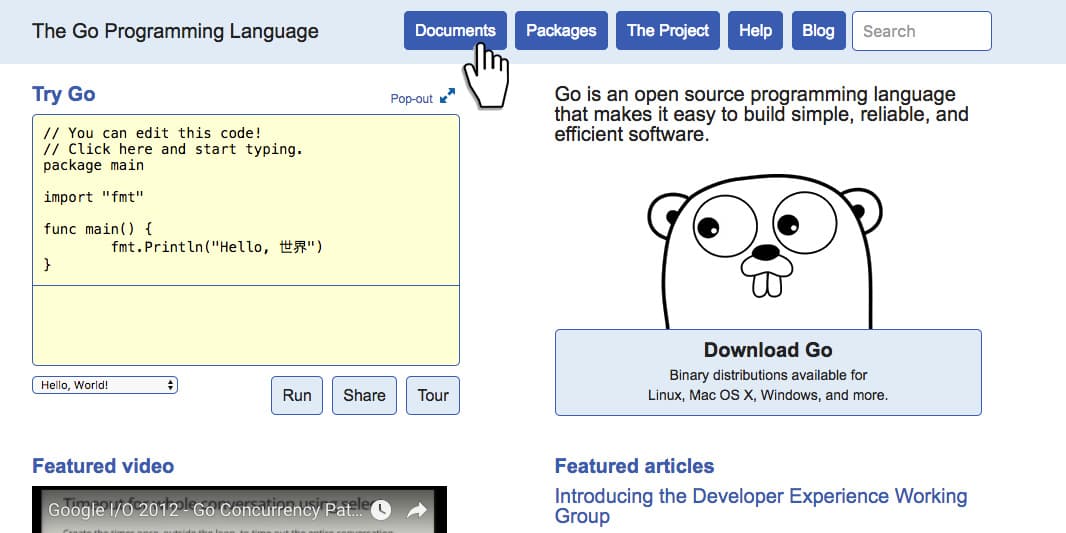Start the Tour button
Screen dimensions: 1066x533
point(433,395)
